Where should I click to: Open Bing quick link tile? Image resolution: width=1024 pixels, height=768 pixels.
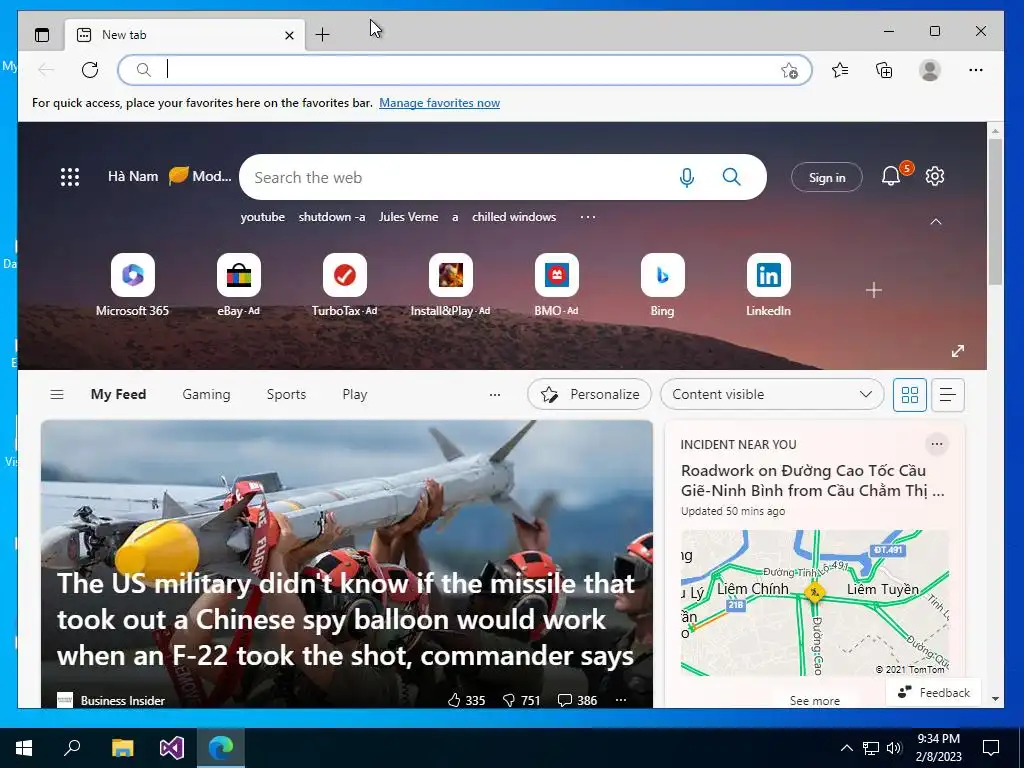click(x=662, y=285)
